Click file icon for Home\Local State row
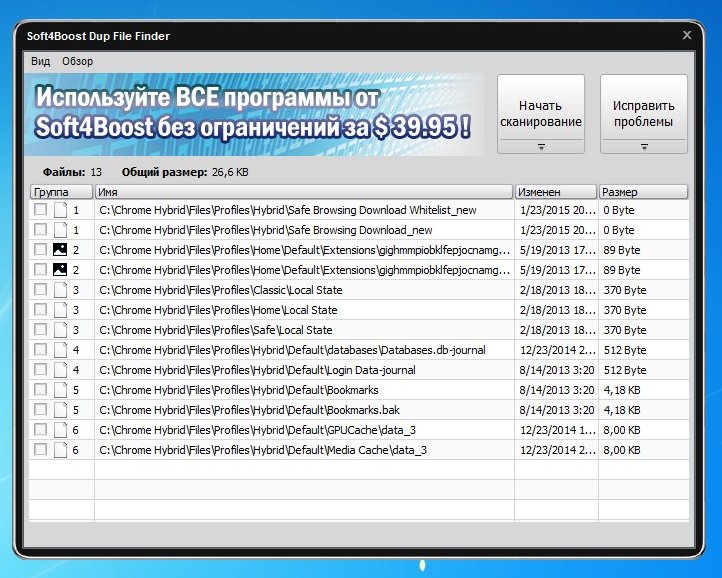Image resolution: width=722 pixels, height=578 pixels. point(60,310)
